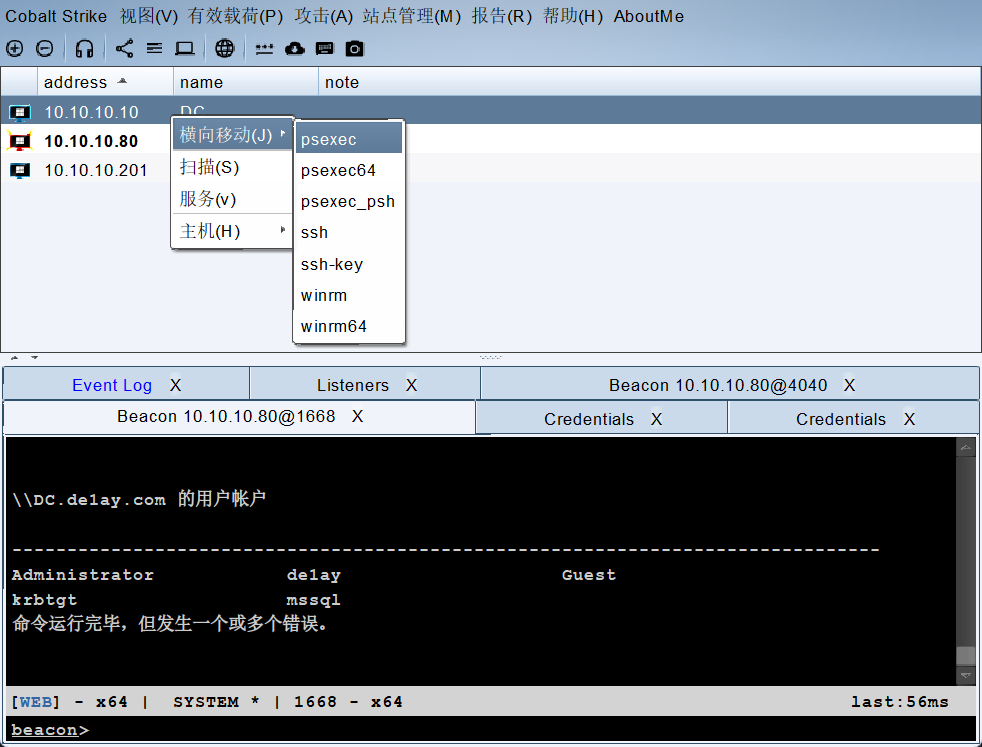
Task: Sort by note column header
Action: [650, 82]
